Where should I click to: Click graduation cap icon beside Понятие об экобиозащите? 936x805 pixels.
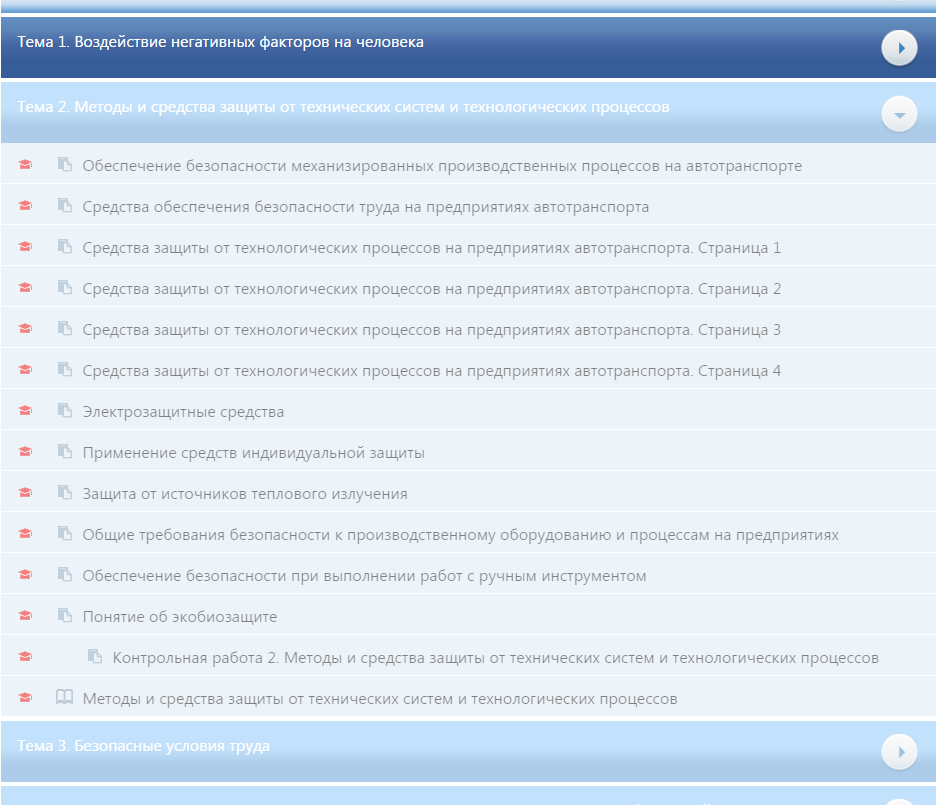coord(25,615)
